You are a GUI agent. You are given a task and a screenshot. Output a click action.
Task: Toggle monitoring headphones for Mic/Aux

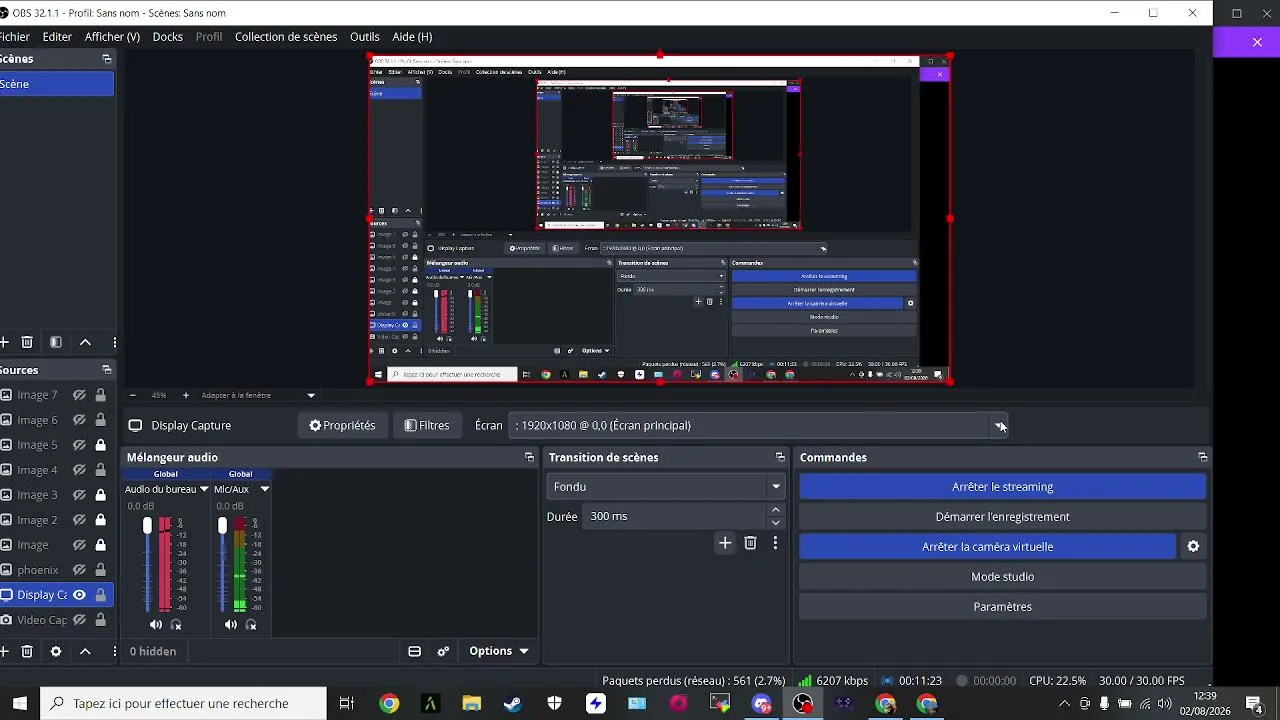click(251, 625)
